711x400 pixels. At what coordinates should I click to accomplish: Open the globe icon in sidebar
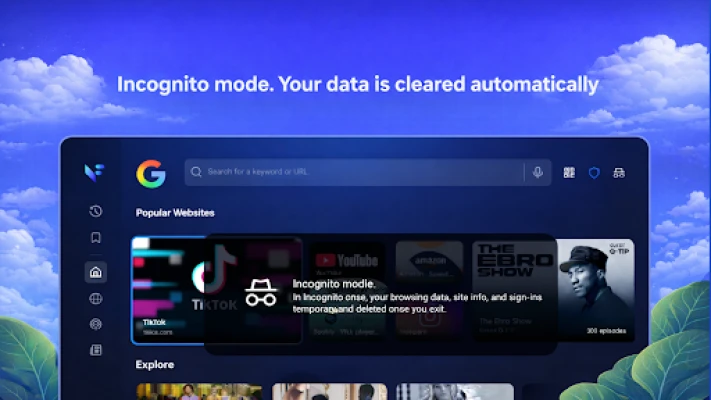tap(96, 298)
